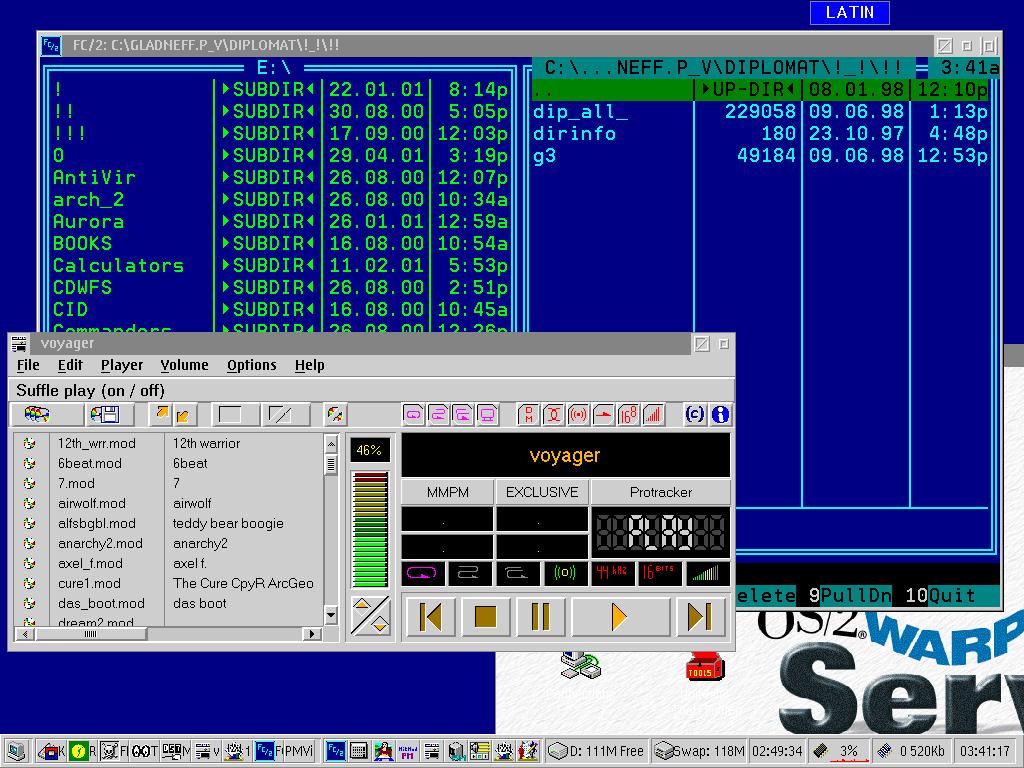Select the AntiVir folder in FC/2 left panel
This screenshot has height=768, width=1024.
[94, 177]
